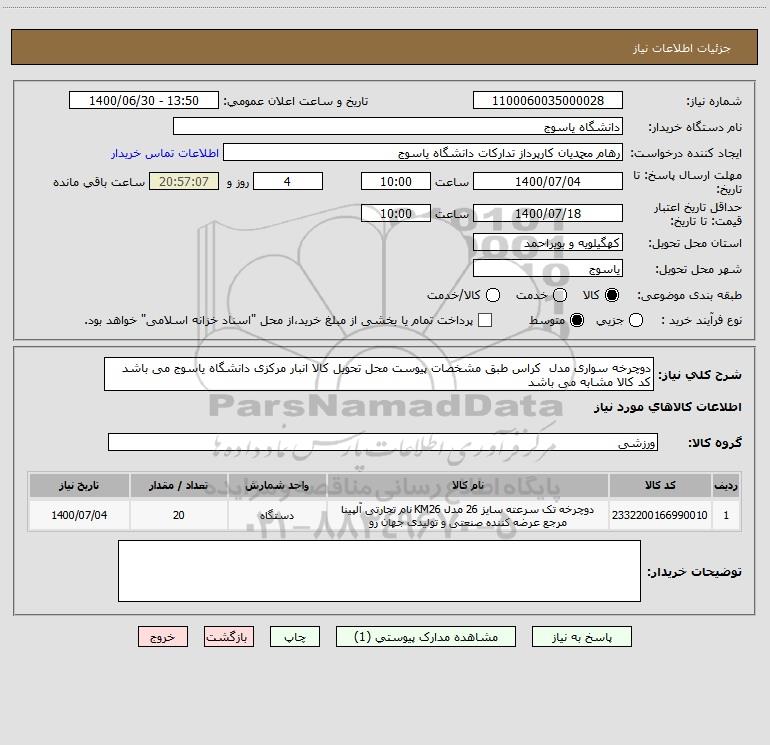Click the شرح کلی نیاز description box
Screen dimensions: 770x745
tap(379, 374)
